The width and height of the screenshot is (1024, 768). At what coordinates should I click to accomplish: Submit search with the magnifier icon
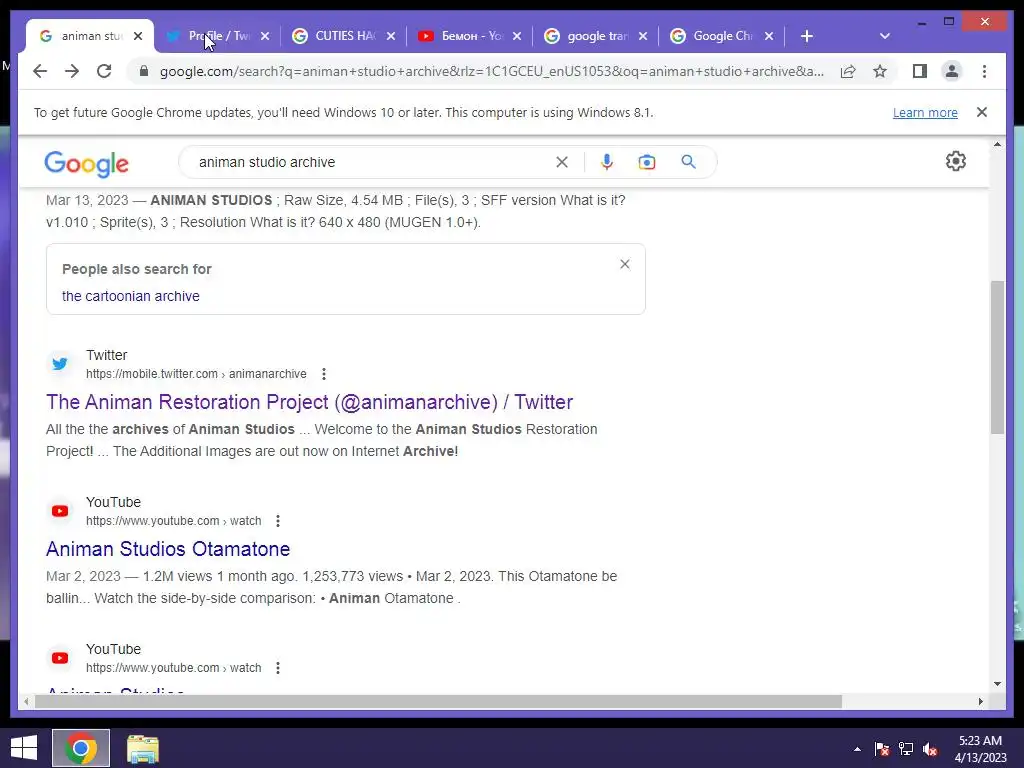(688, 162)
